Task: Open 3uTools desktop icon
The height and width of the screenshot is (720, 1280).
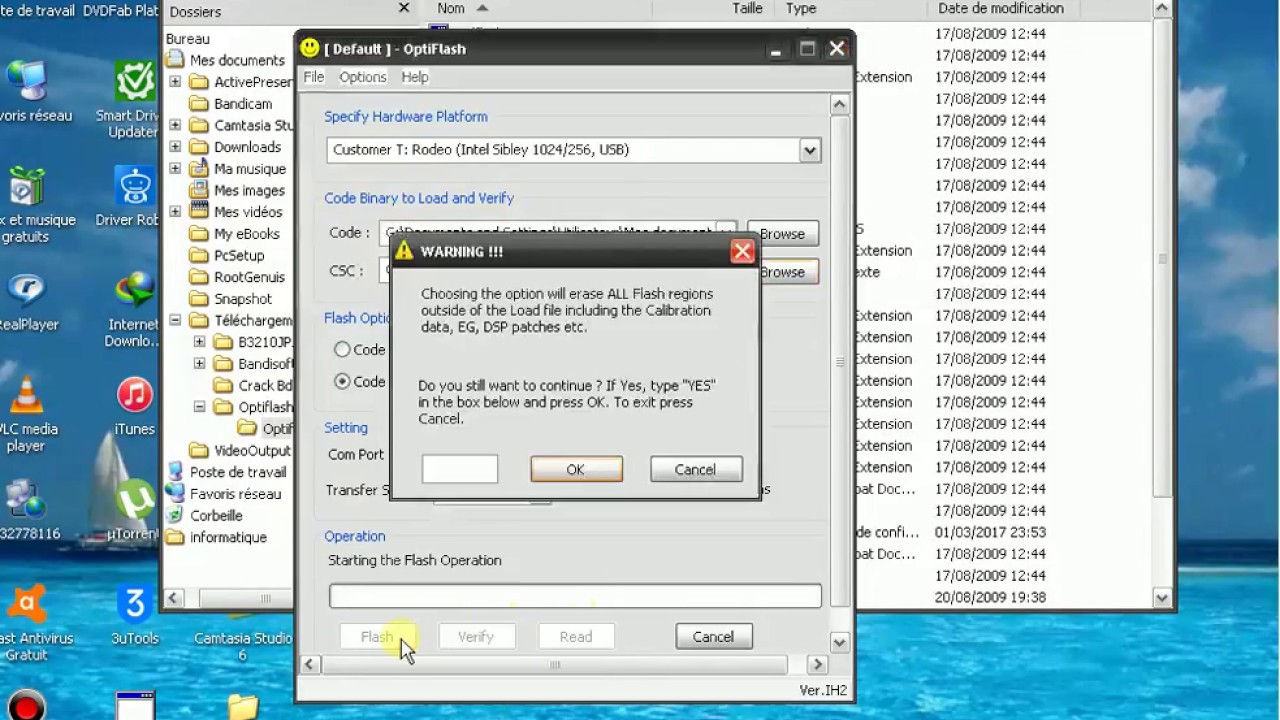Action: [x=134, y=615]
